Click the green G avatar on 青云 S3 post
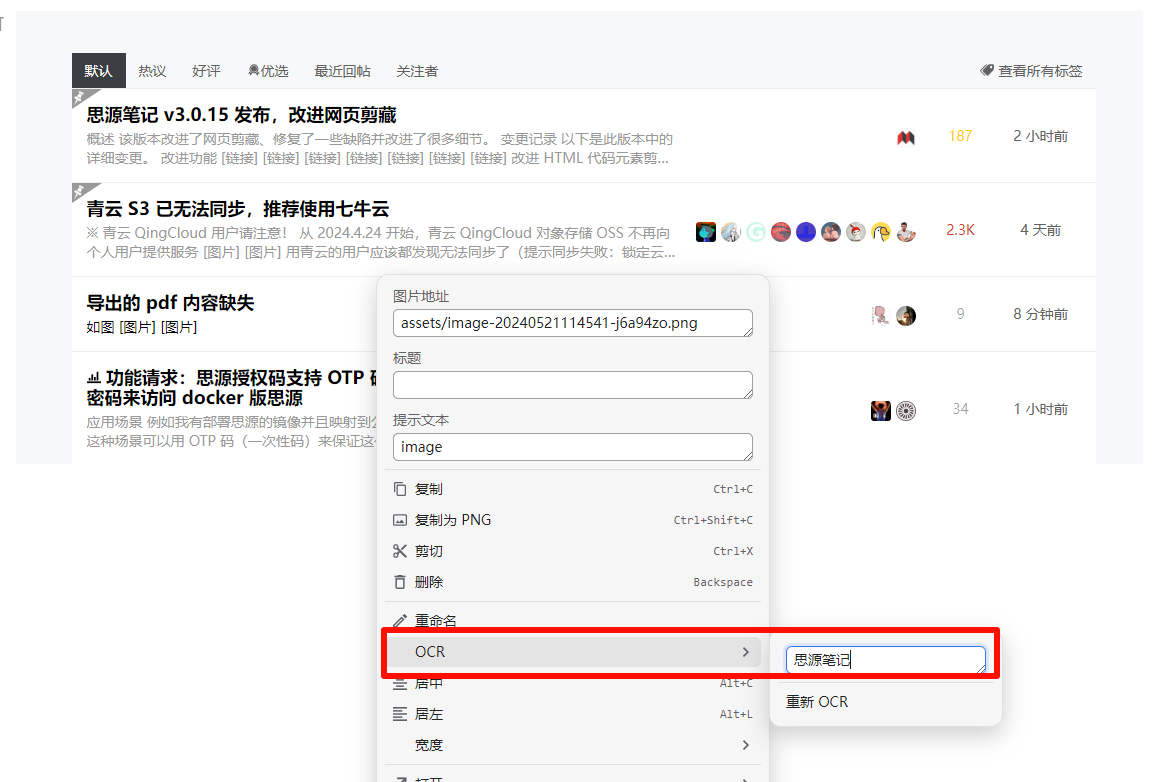1161x782 pixels. (x=756, y=232)
